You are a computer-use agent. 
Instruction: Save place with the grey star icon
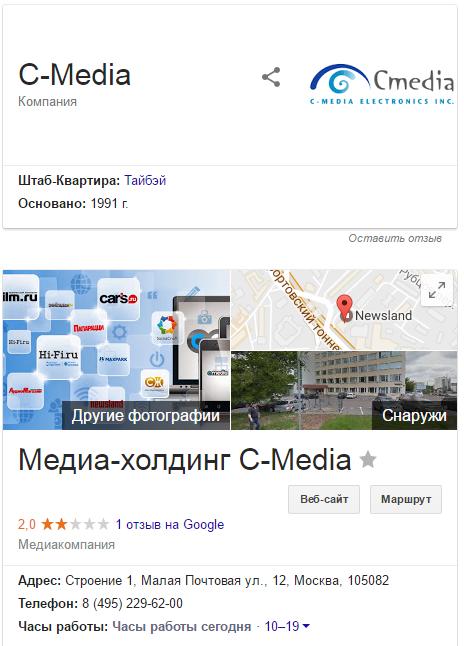pyautogui.click(x=368, y=460)
